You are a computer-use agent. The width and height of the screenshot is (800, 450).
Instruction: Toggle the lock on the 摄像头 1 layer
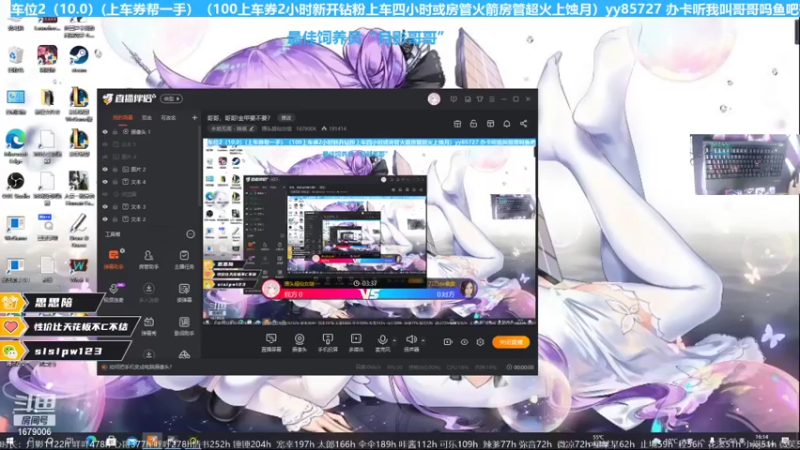pos(116,132)
